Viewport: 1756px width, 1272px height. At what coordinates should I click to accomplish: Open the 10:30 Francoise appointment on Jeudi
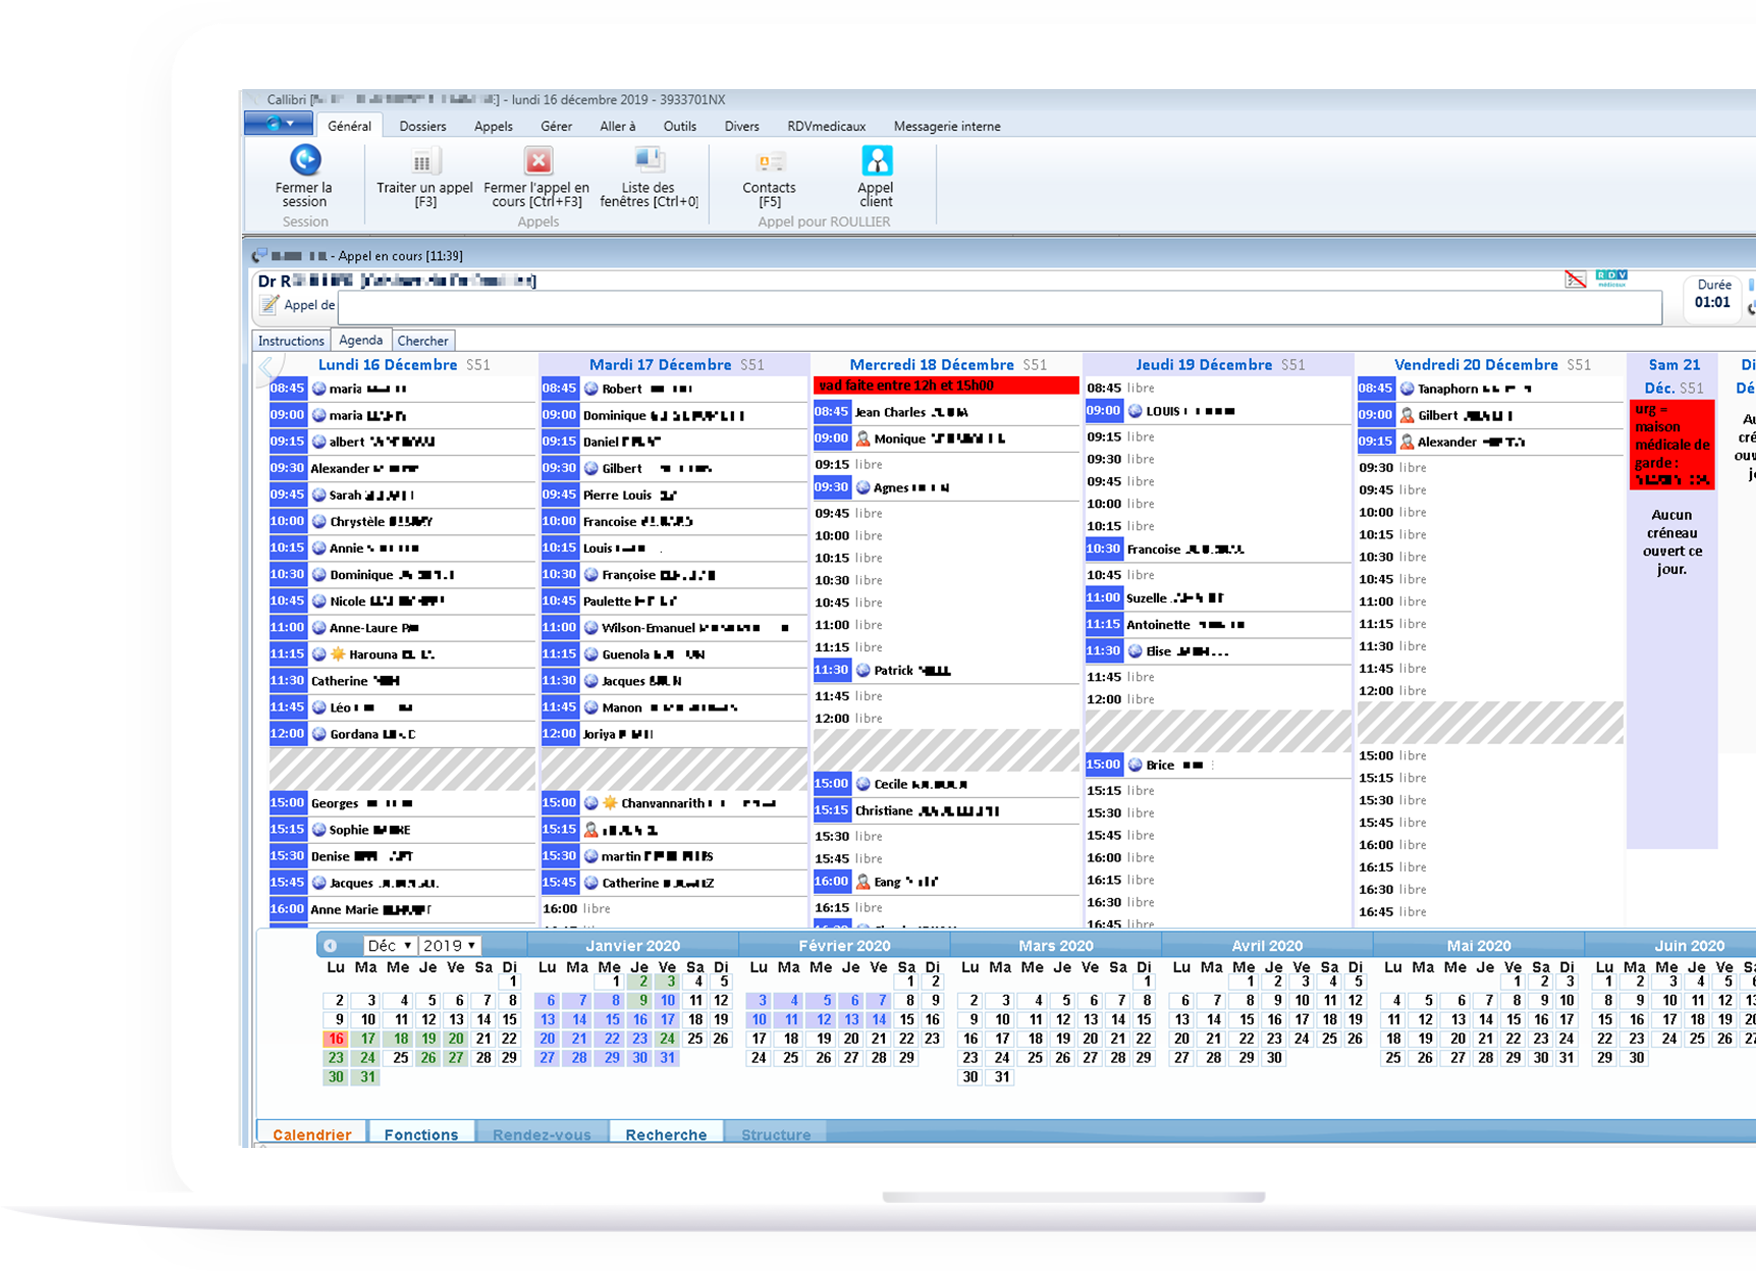coord(1218,549)
